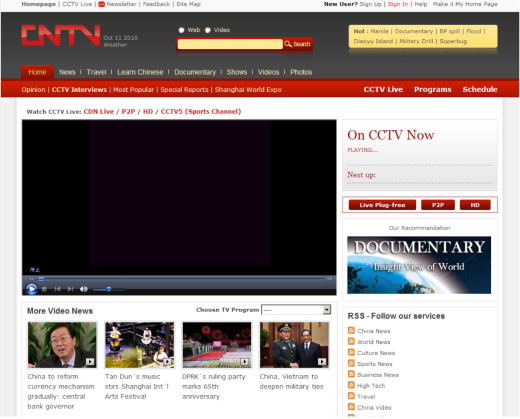Skip to next track in player

[x=70, y=289]
